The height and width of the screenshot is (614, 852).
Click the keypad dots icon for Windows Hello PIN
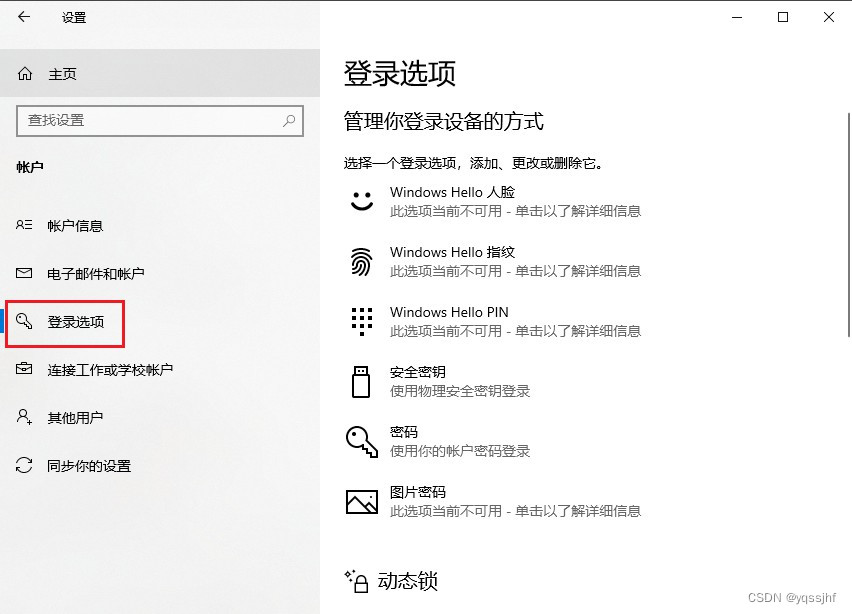click(x=362, y=322)
